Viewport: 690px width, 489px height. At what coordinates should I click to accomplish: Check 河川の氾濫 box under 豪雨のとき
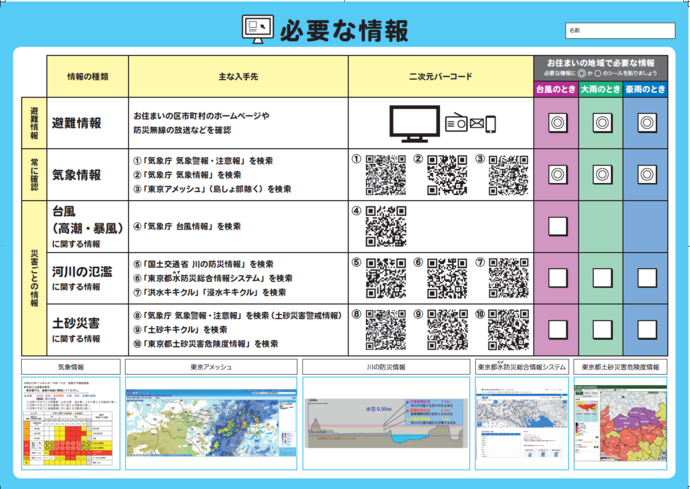647,278
